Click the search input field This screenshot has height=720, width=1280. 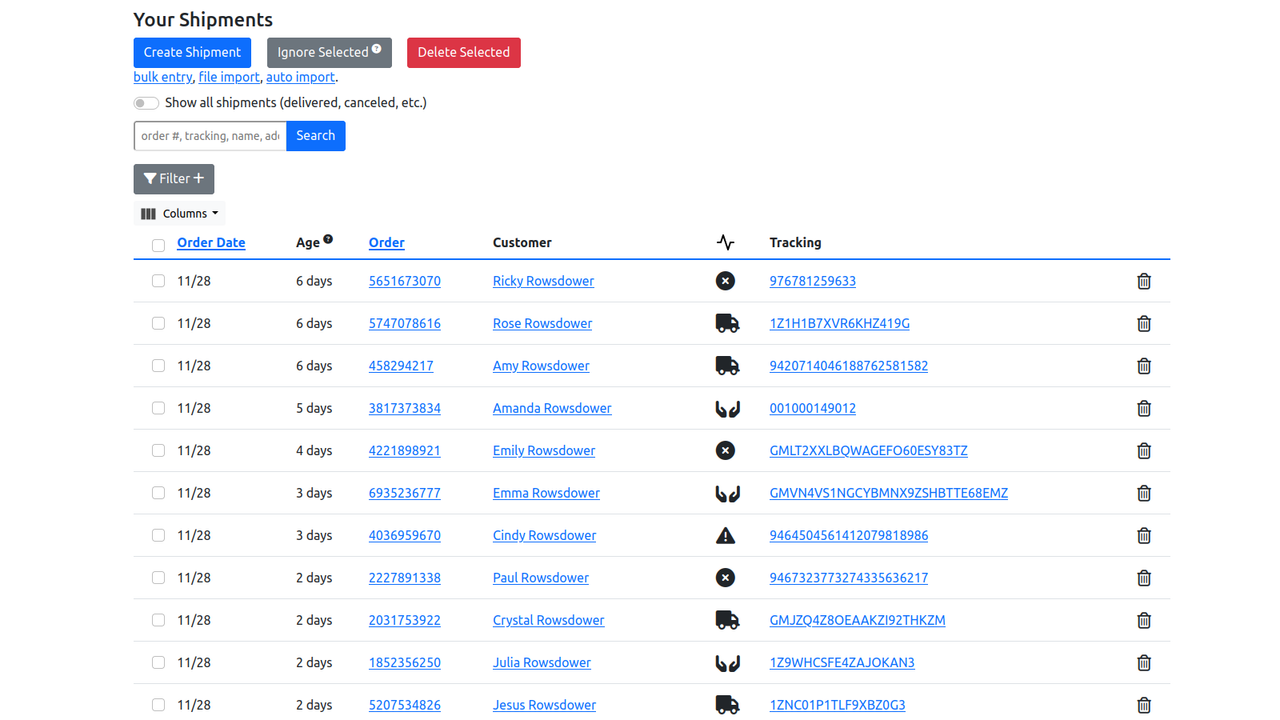(209, 135)
